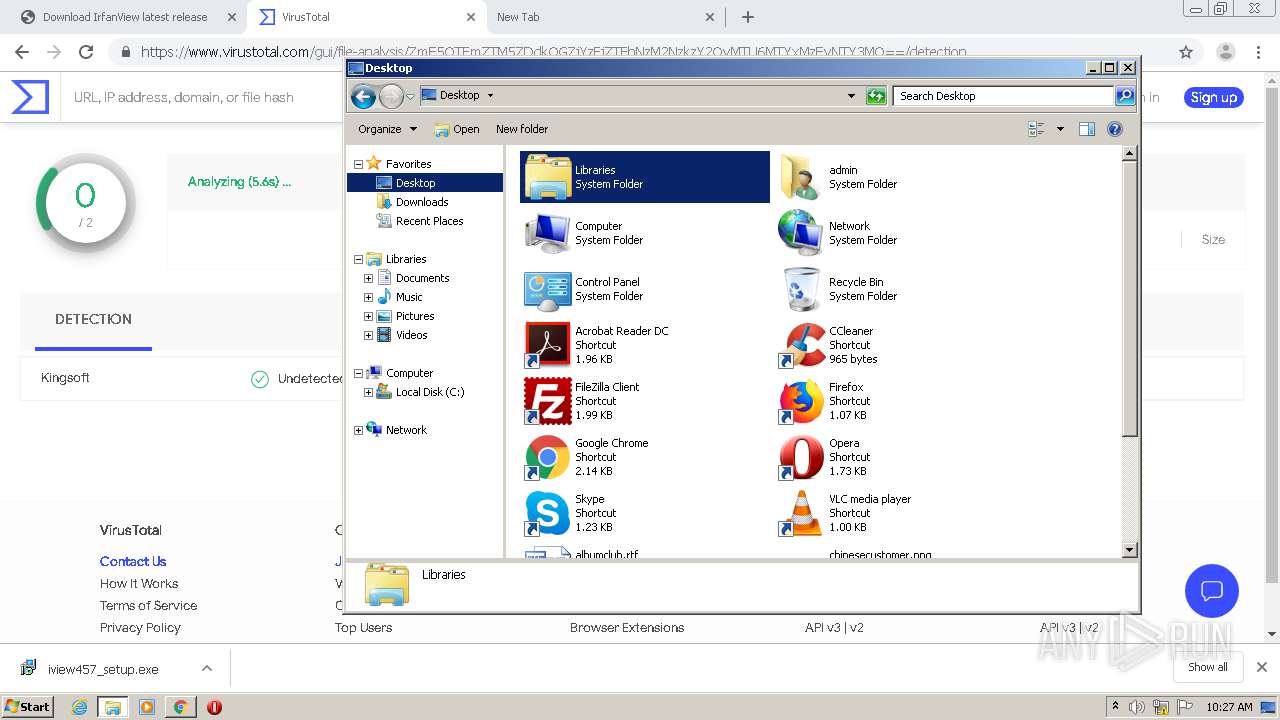Screen dimensions: 1280x720
Task: Collapse the Favorites tree group
Action: pos(358,164)
